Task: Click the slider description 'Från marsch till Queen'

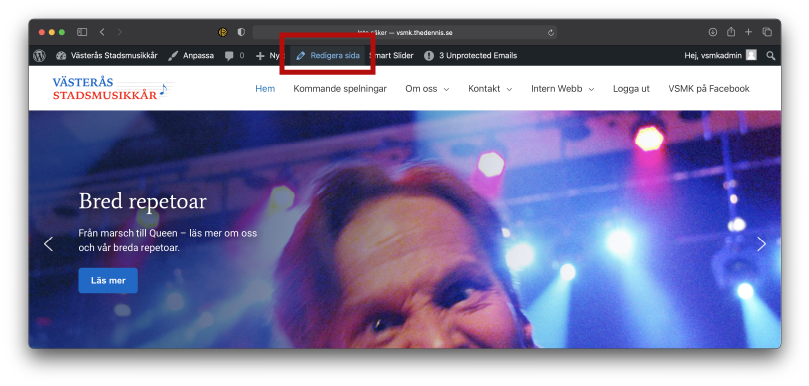Action: click(x=168, y=240)
